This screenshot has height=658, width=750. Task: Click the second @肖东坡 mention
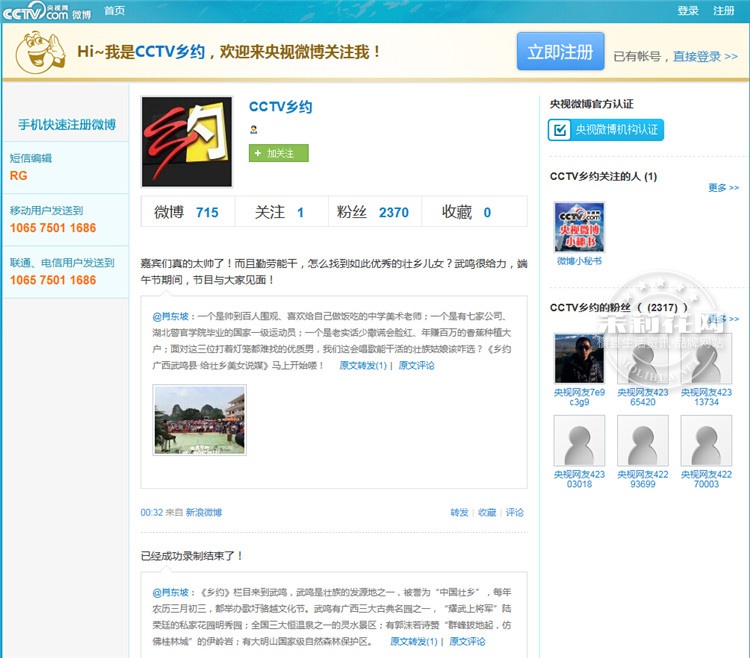tap(170, 592)
